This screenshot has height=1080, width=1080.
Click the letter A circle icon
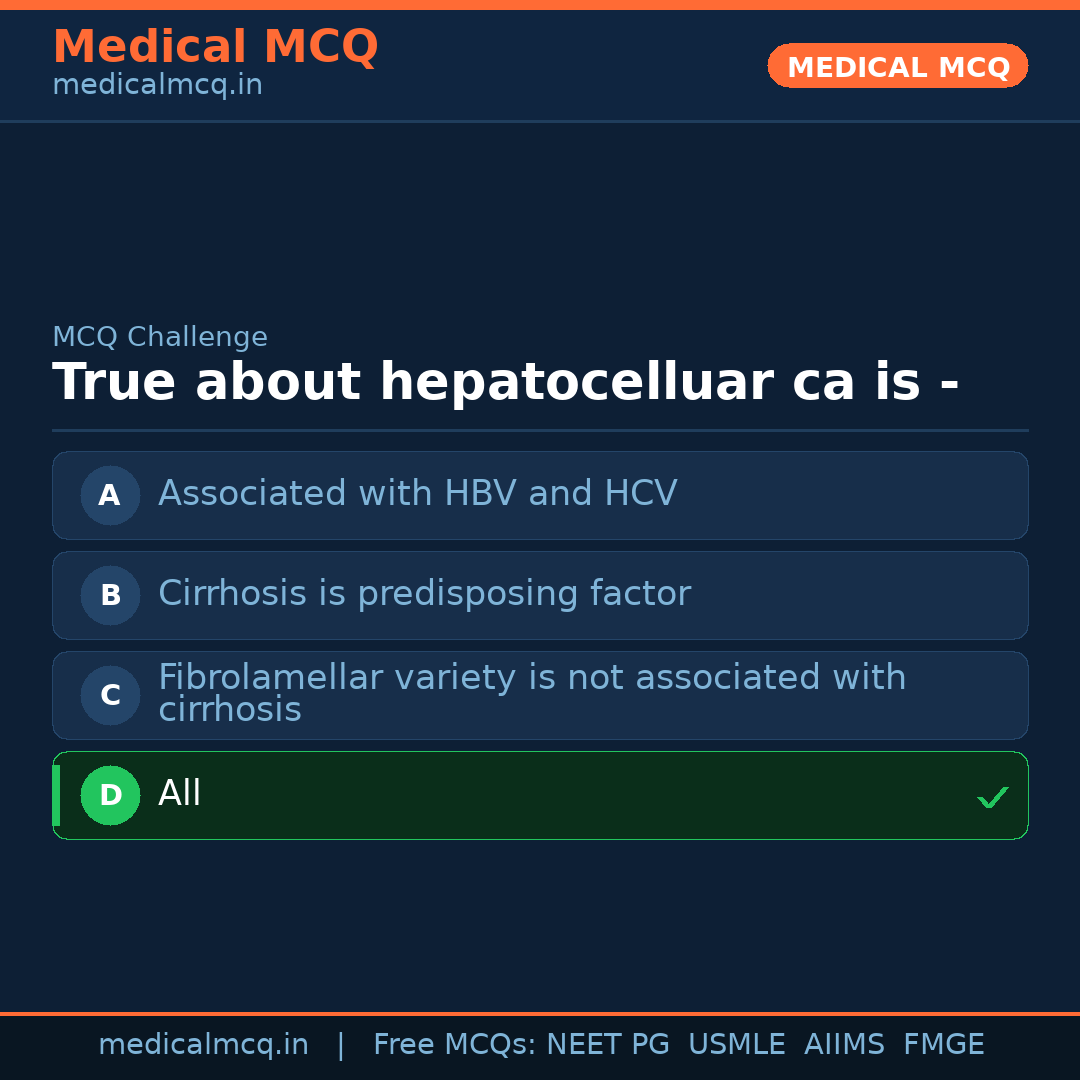pos(110,495)
